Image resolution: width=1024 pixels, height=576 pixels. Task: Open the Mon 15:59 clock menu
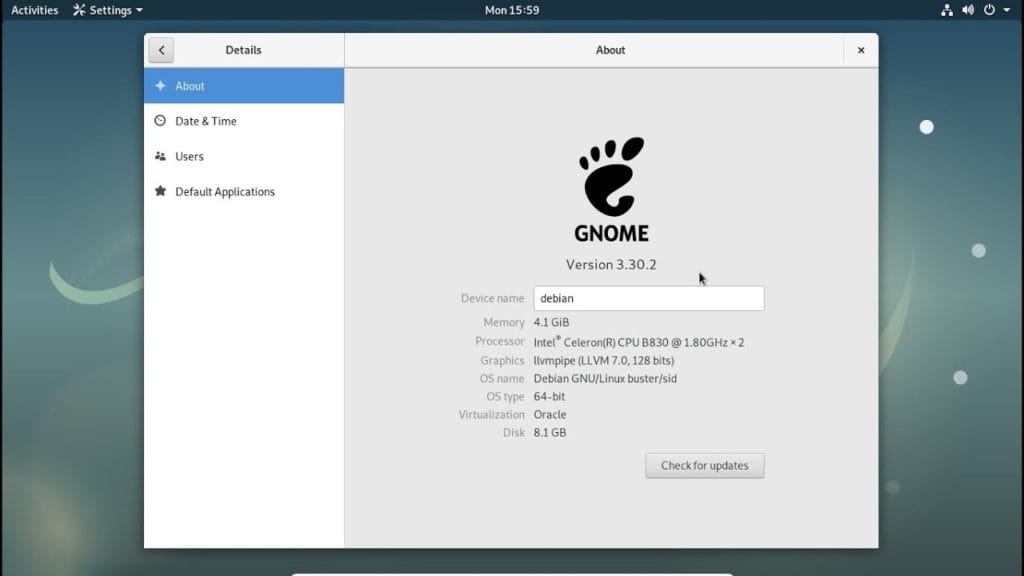pos(512,10)
